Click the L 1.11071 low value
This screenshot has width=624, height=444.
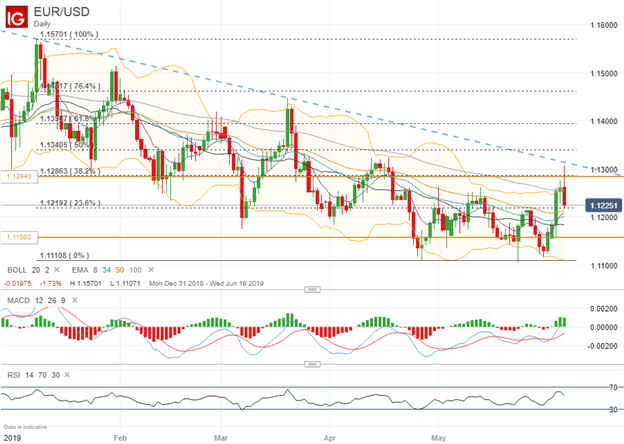(125, 284)
